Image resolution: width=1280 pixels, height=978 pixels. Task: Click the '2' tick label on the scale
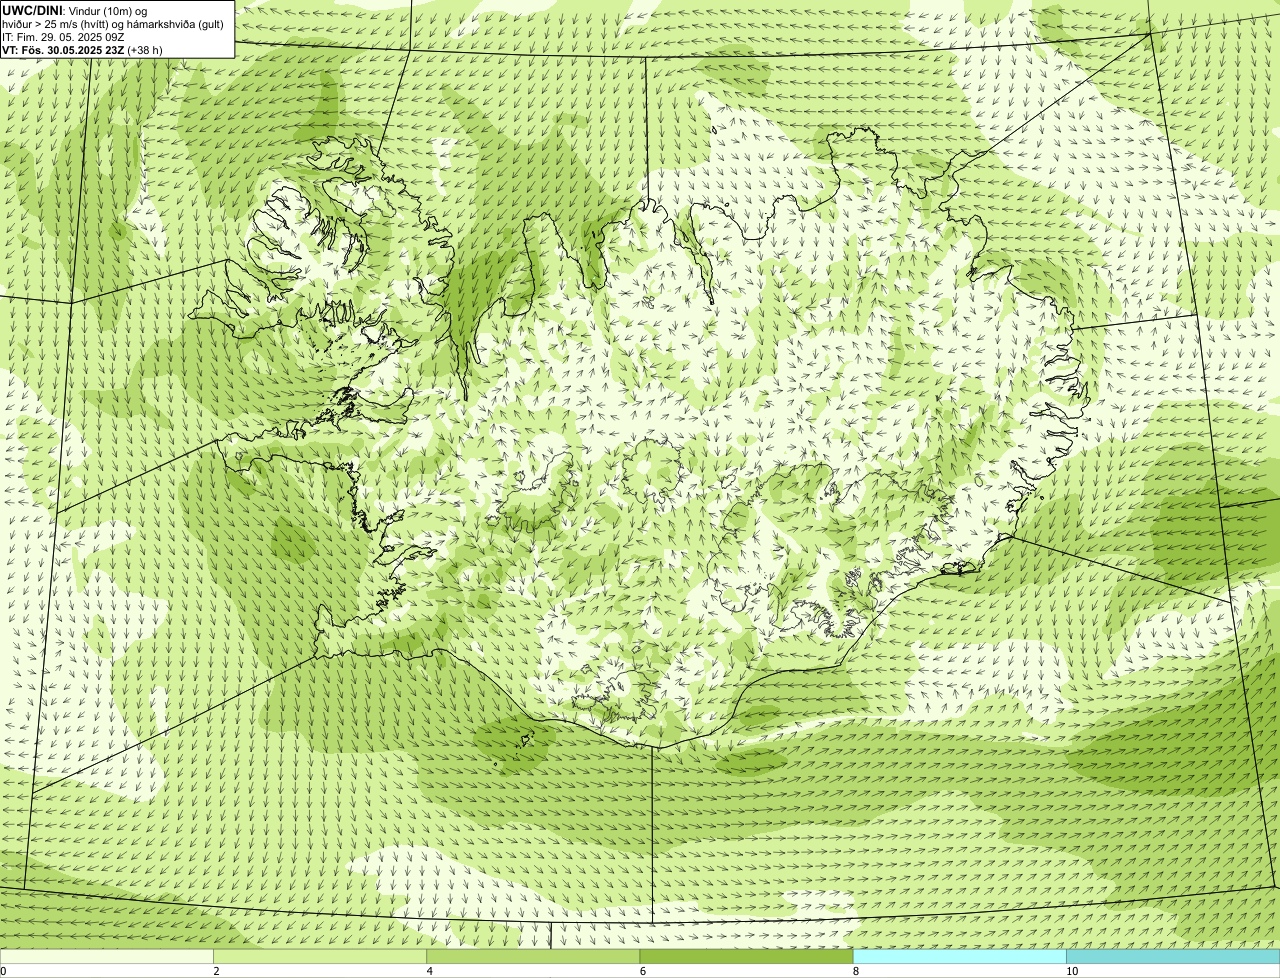(x=216, y=971)
